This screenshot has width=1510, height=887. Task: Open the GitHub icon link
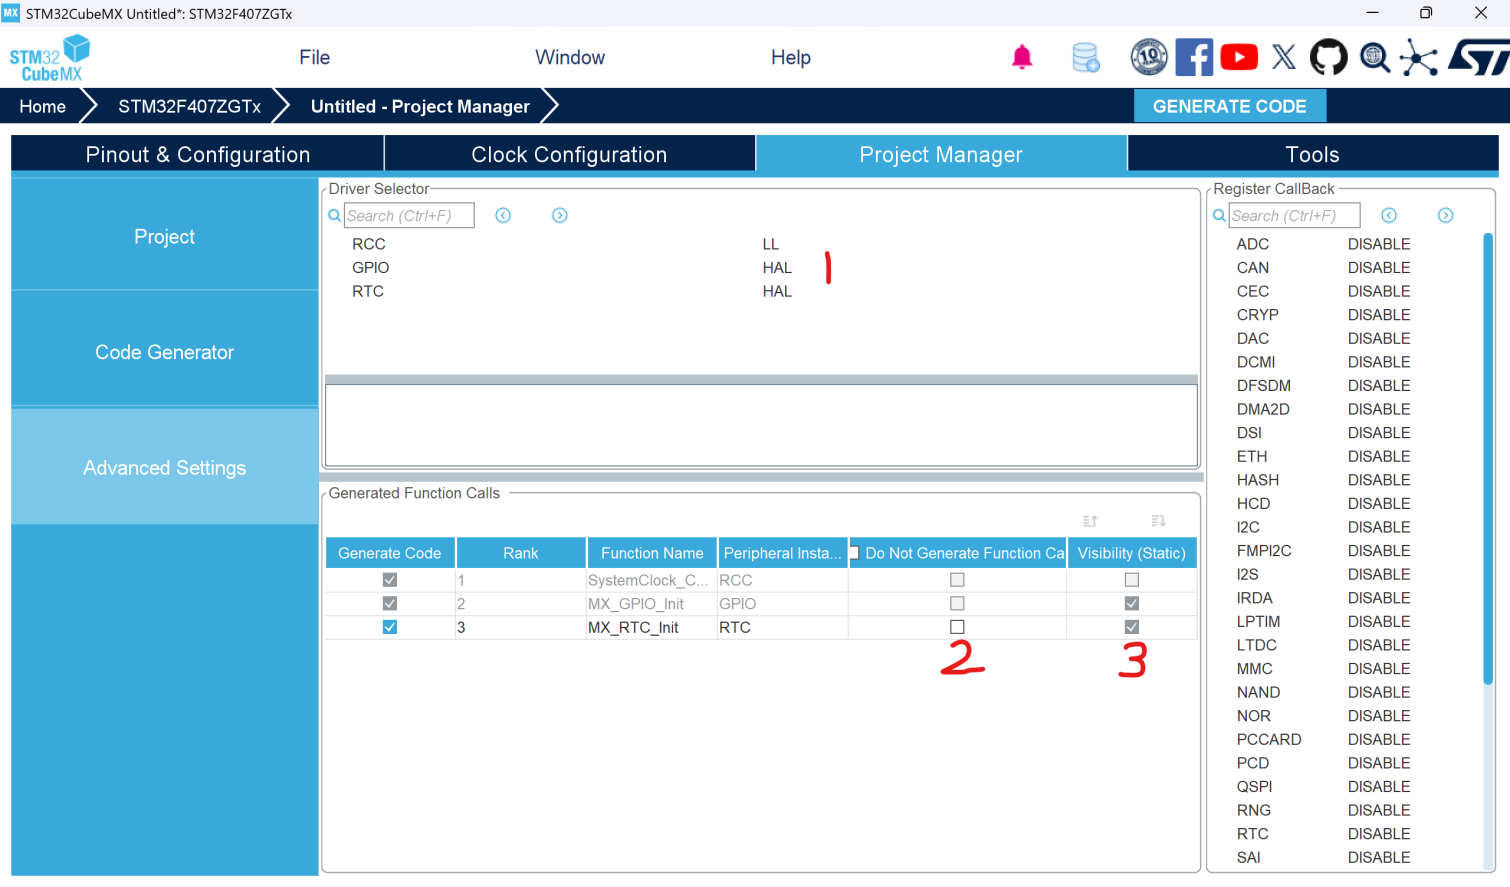click(1329, 57)
